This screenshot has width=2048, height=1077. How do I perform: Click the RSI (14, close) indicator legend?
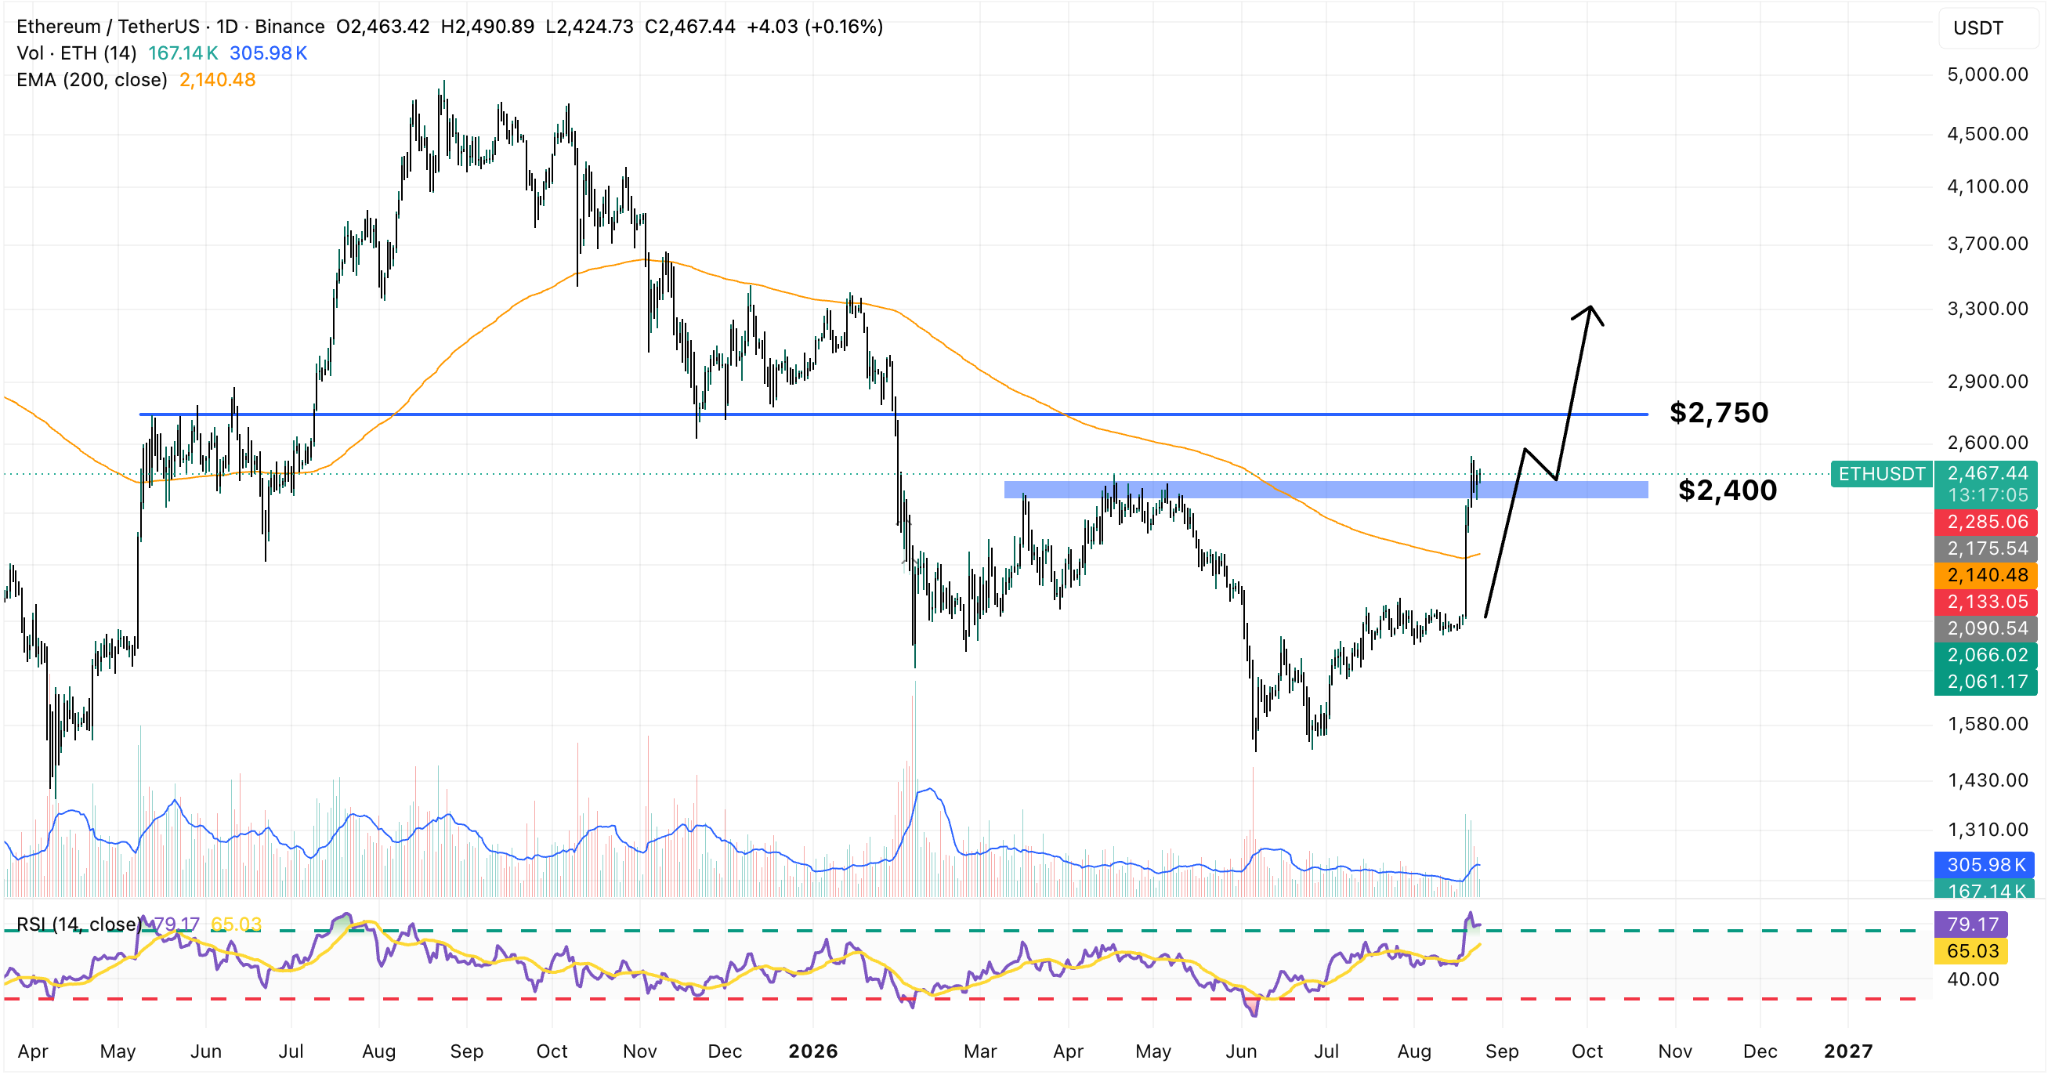click(x=80, y=924)
